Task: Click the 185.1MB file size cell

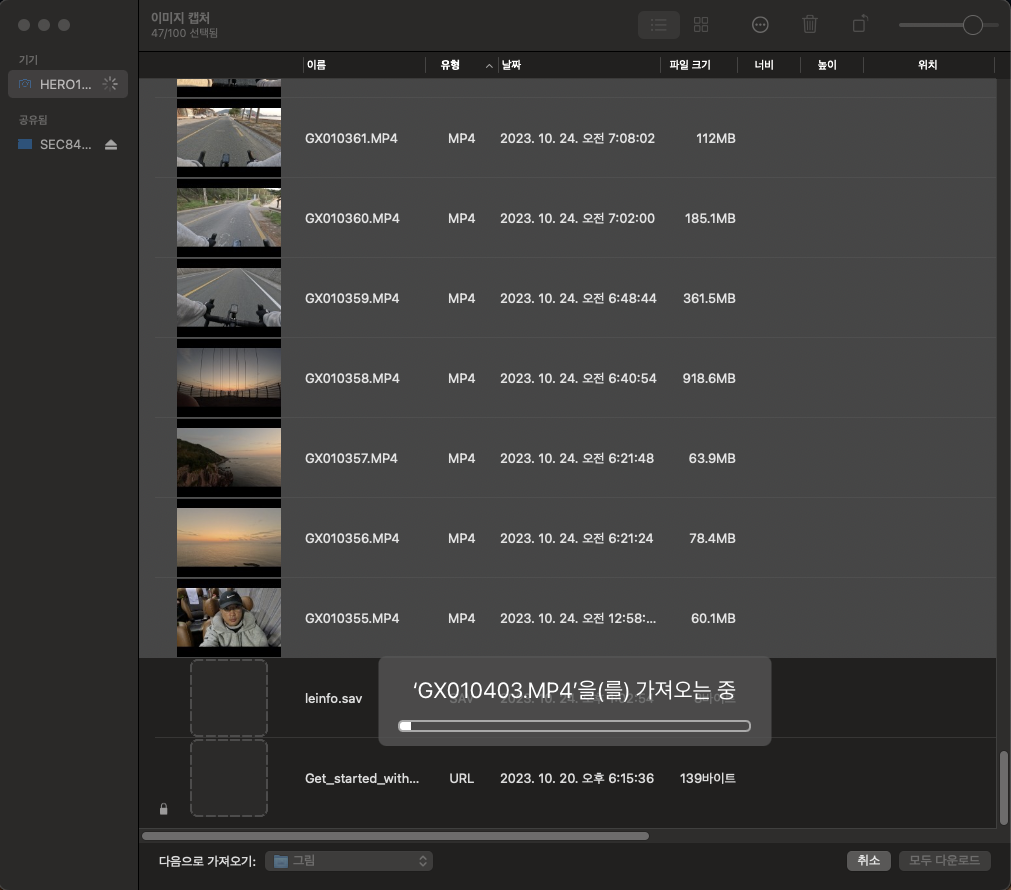Action: click(710, 218)
